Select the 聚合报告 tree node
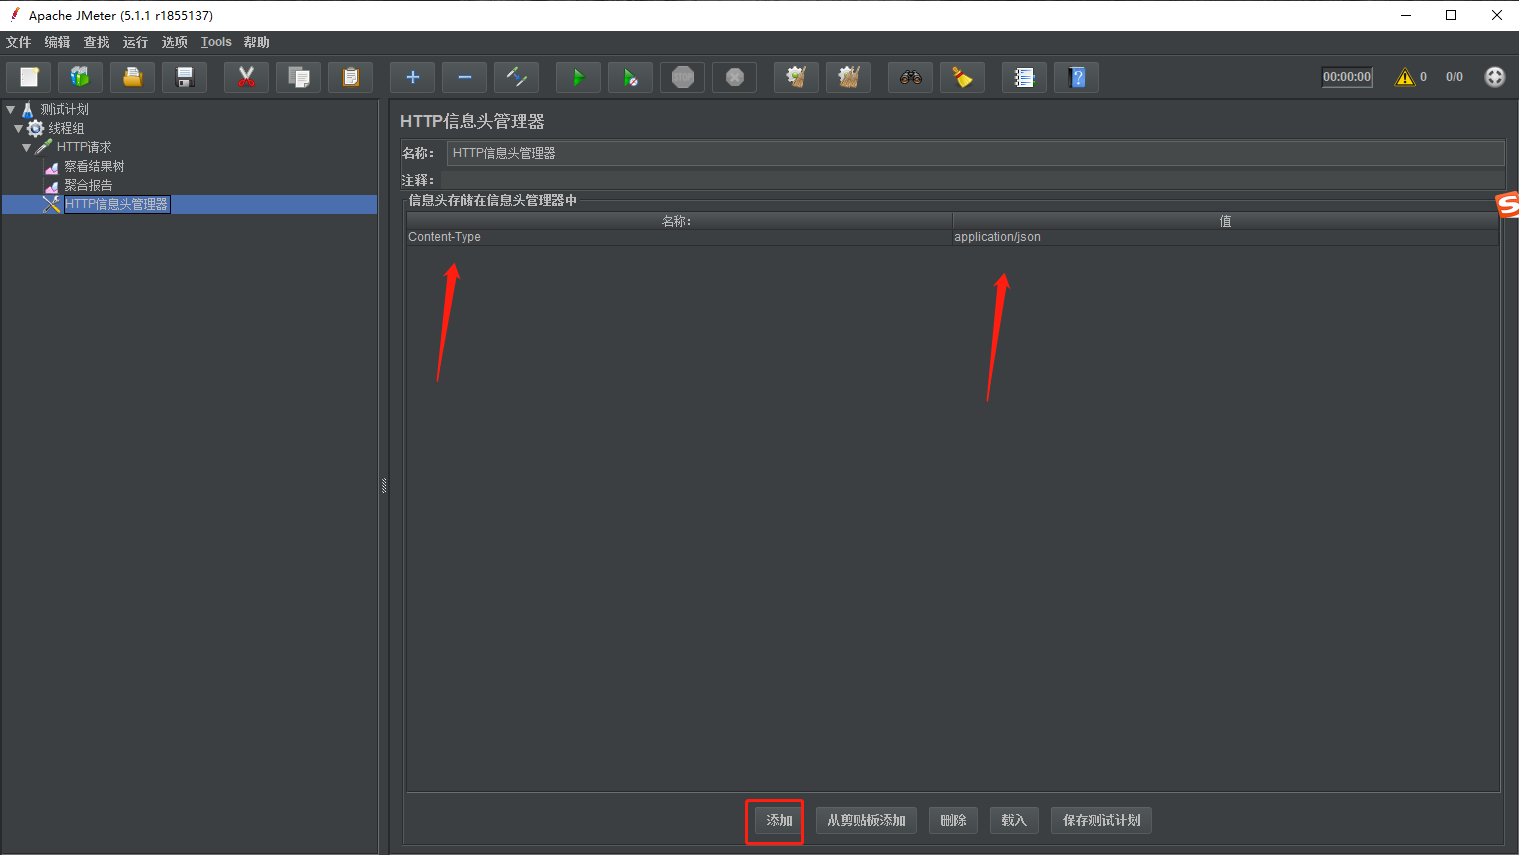This screenshot has height=855, width=1519. tap(88, 185)
